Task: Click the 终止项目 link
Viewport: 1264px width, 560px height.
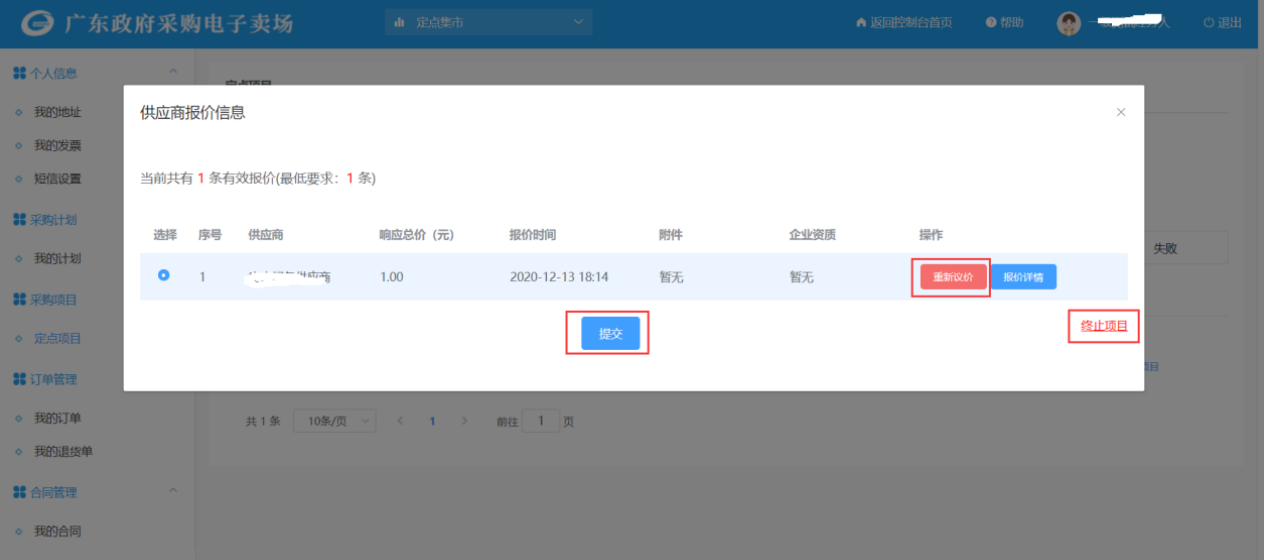Action: [1103, 326]
